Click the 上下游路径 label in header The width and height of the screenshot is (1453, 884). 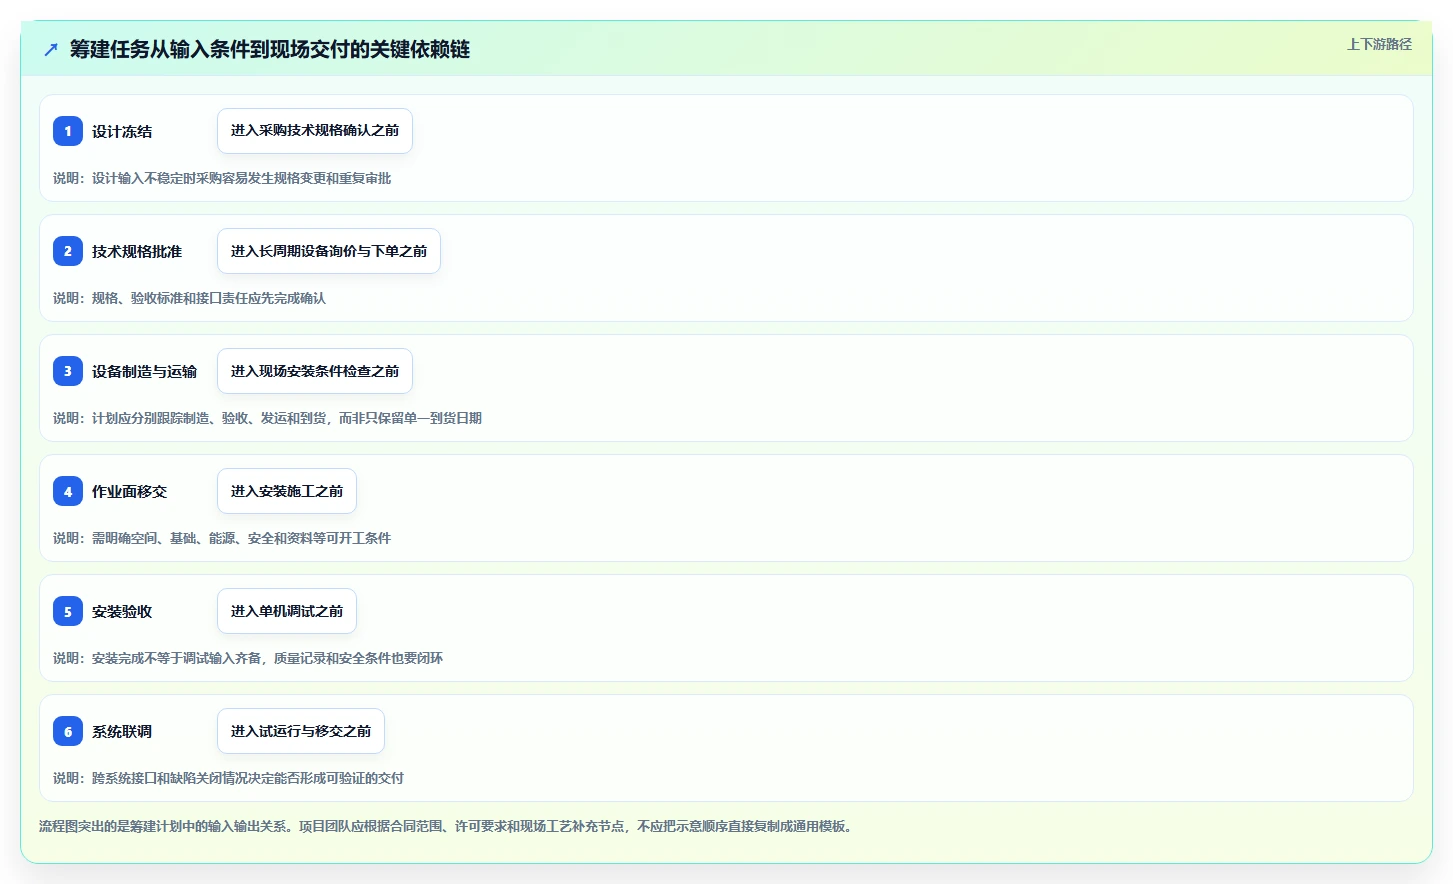[x=1379, y=44]
